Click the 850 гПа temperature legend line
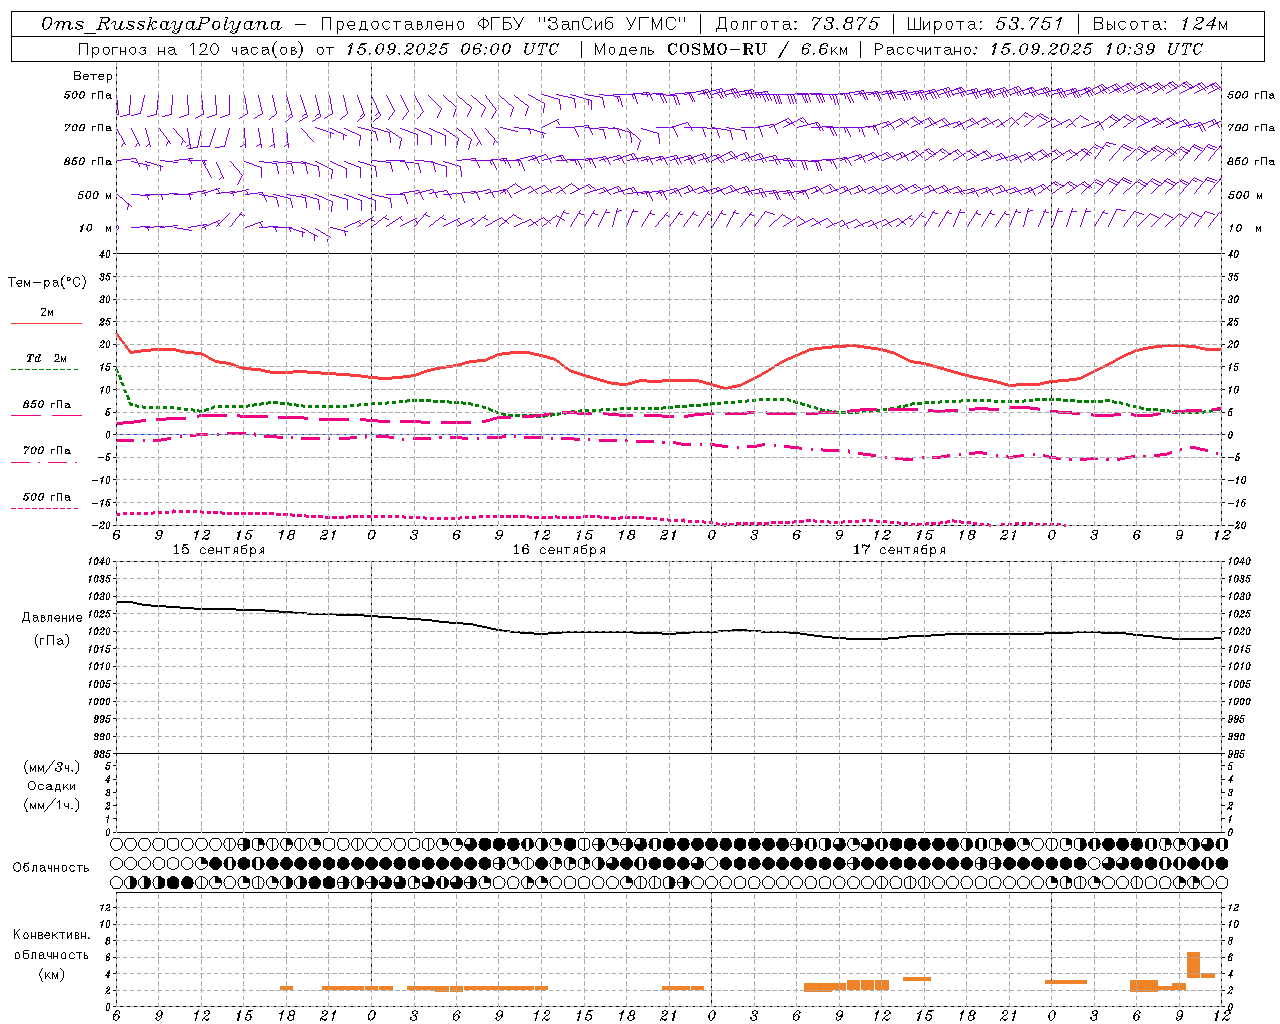This screenshot has width=1280, height=1024. click(x=46, y=416)
